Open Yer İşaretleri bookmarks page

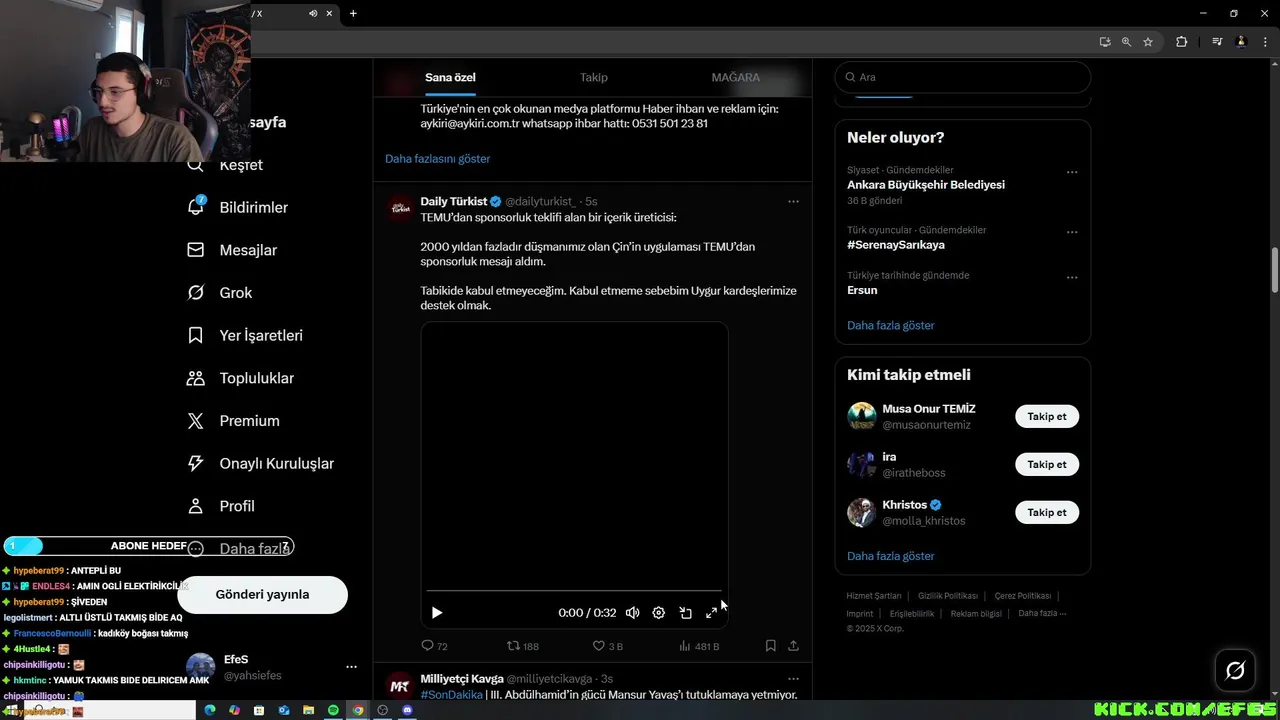click(261, 336)
